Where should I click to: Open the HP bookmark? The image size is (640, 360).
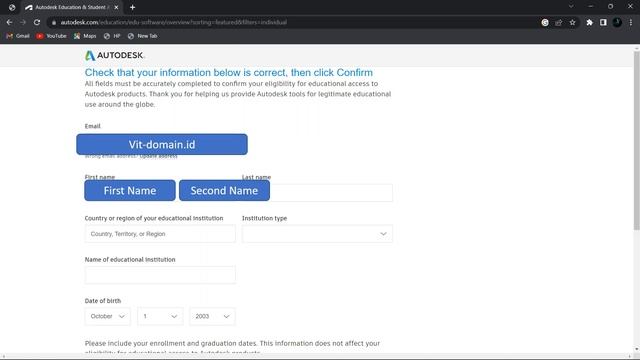click(x=112, y=36)
